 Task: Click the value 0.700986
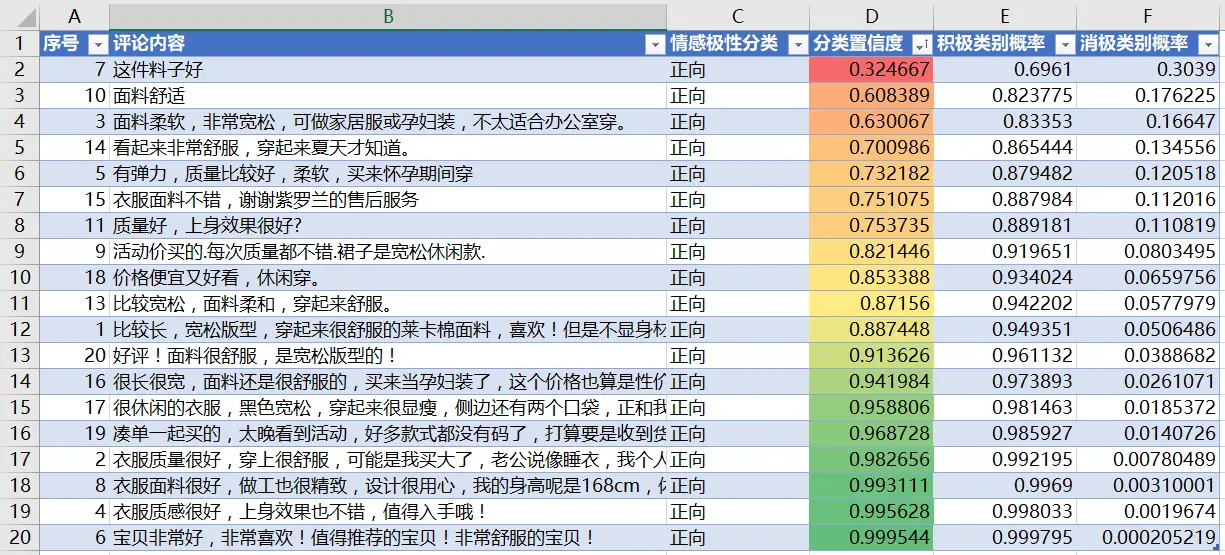click(x=872, y=148)
